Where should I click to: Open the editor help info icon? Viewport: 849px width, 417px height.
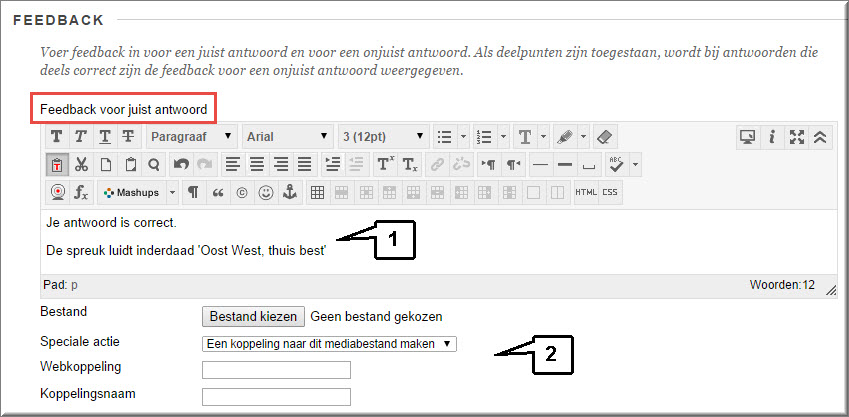pos(772,137)
